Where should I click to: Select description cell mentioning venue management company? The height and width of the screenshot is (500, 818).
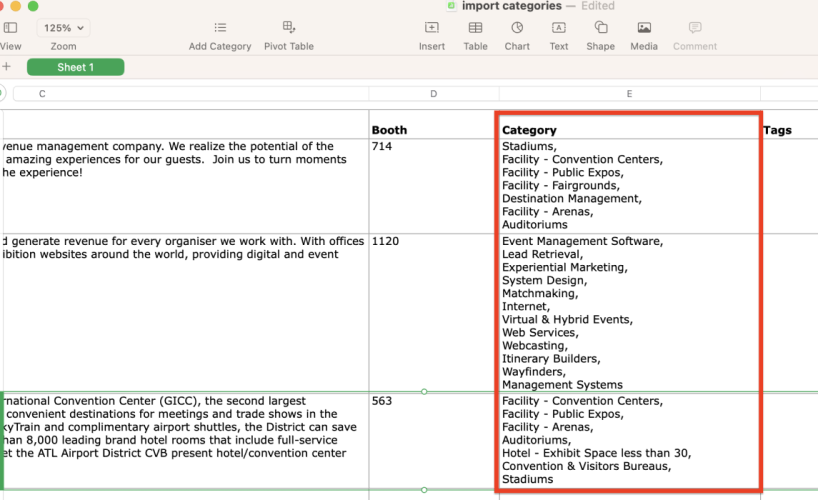pyautogui.click(x=185, y=186)
